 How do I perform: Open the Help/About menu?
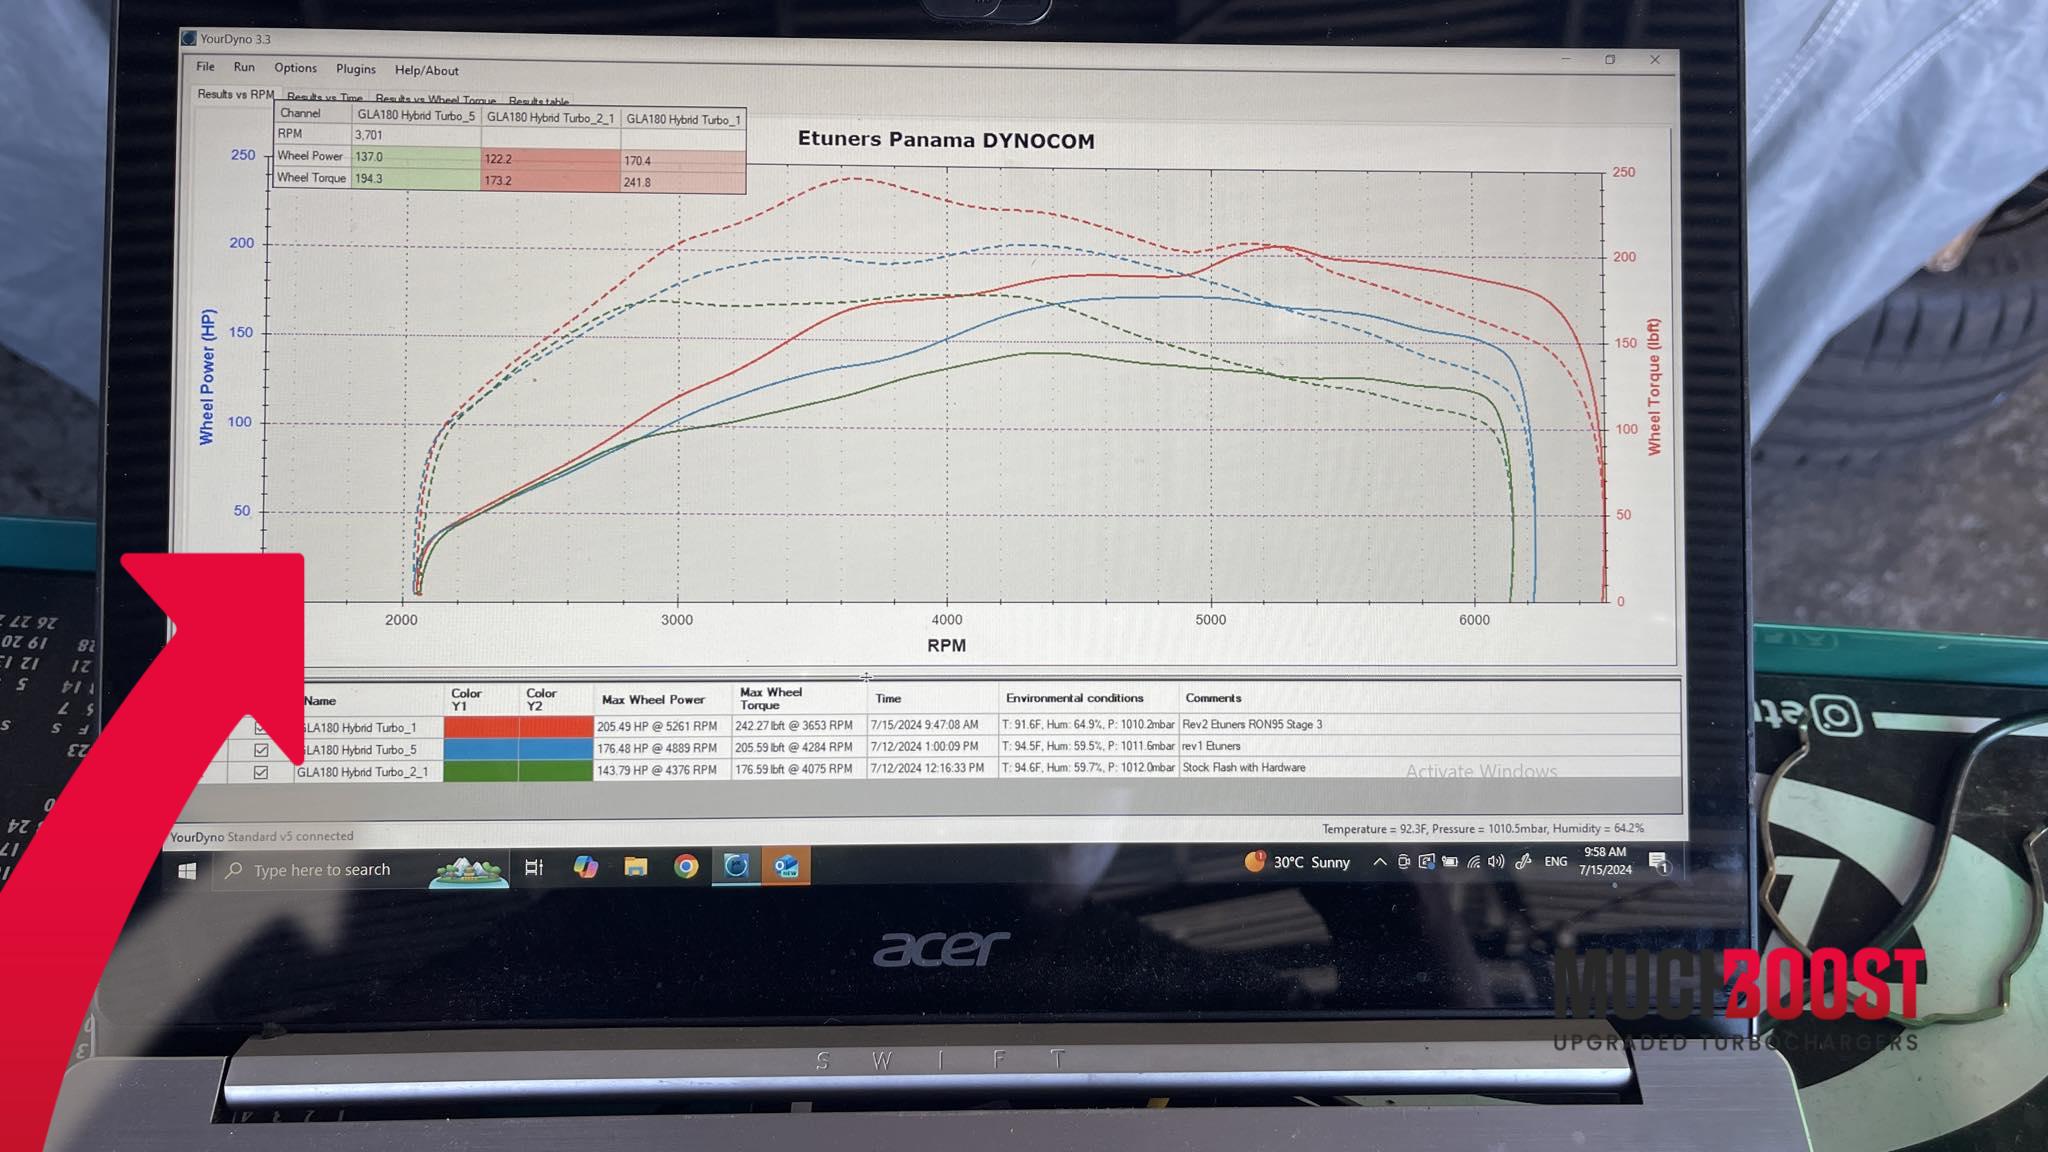pyautogui.click(x=426, y=70)
